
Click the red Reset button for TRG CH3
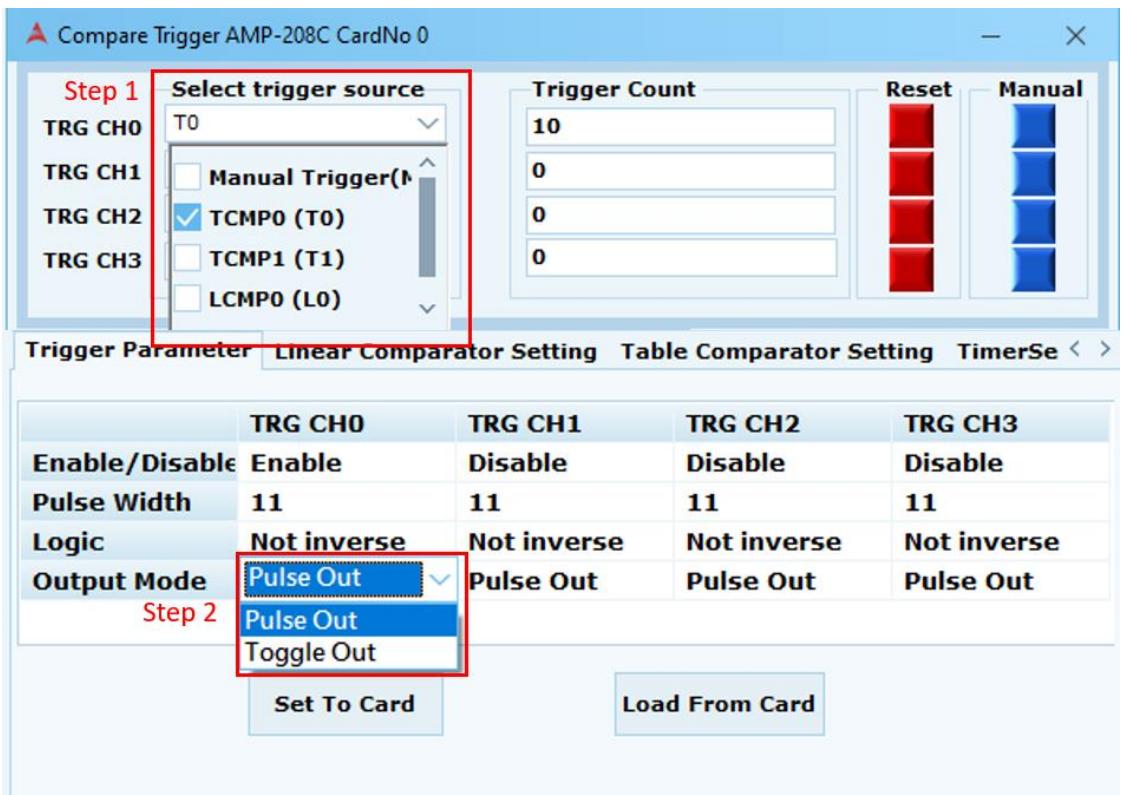point(911,269)
